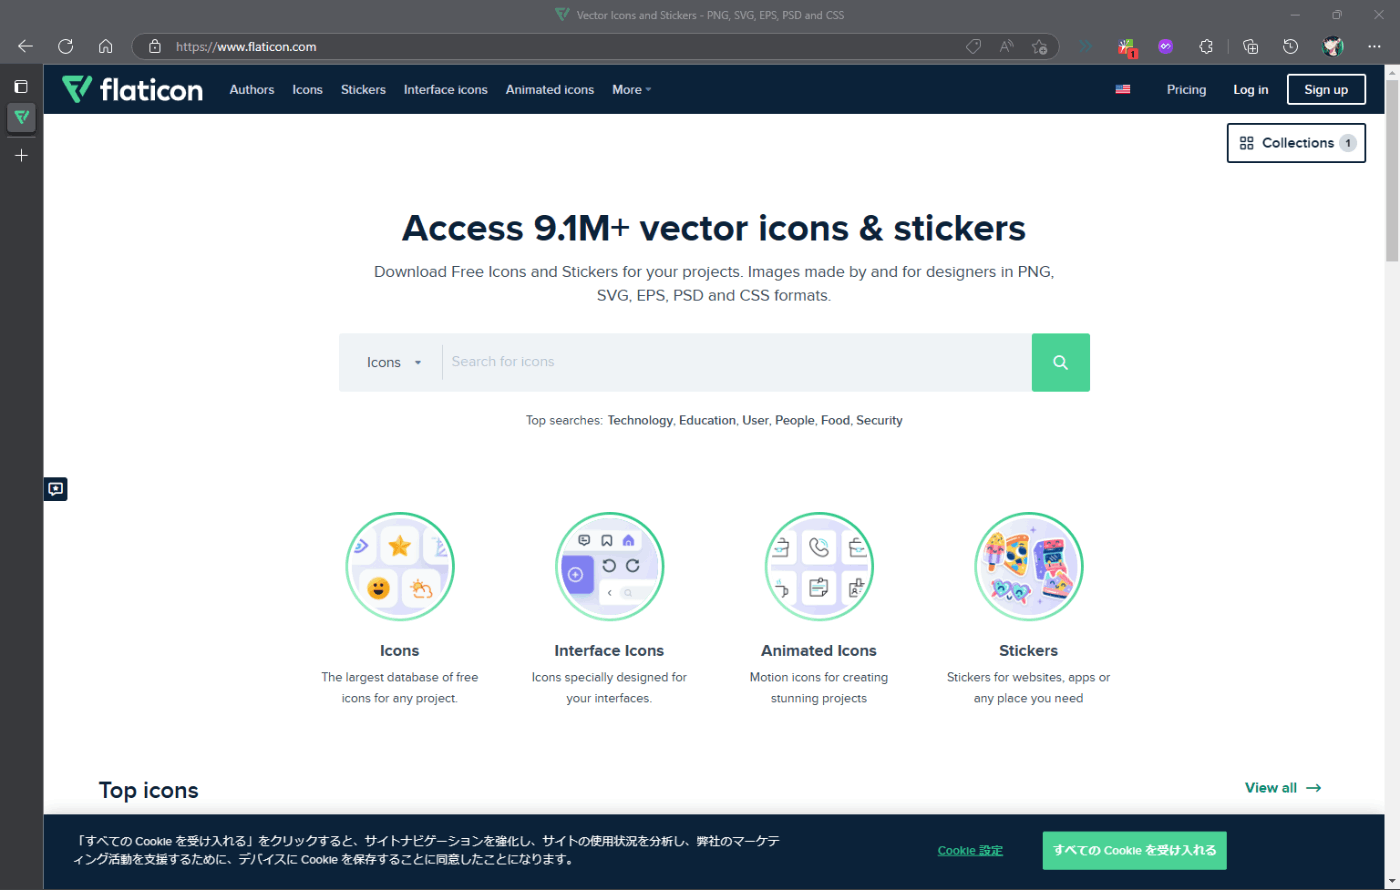Open browser home page icon

coord(106,46)
